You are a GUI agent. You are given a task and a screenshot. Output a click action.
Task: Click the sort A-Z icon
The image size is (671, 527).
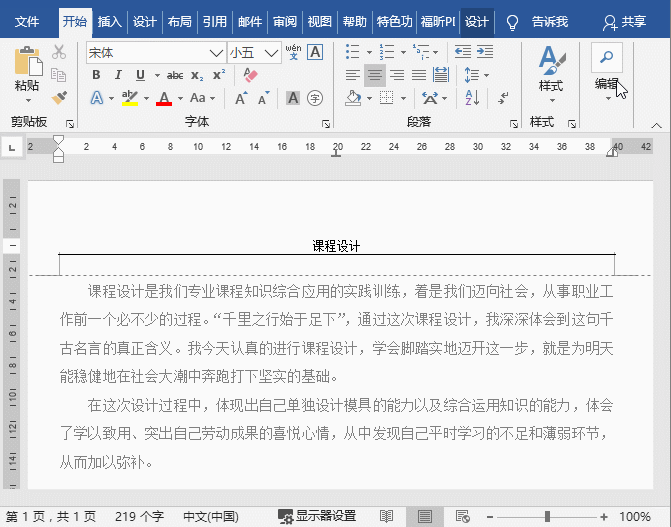[x=472, y=98]
